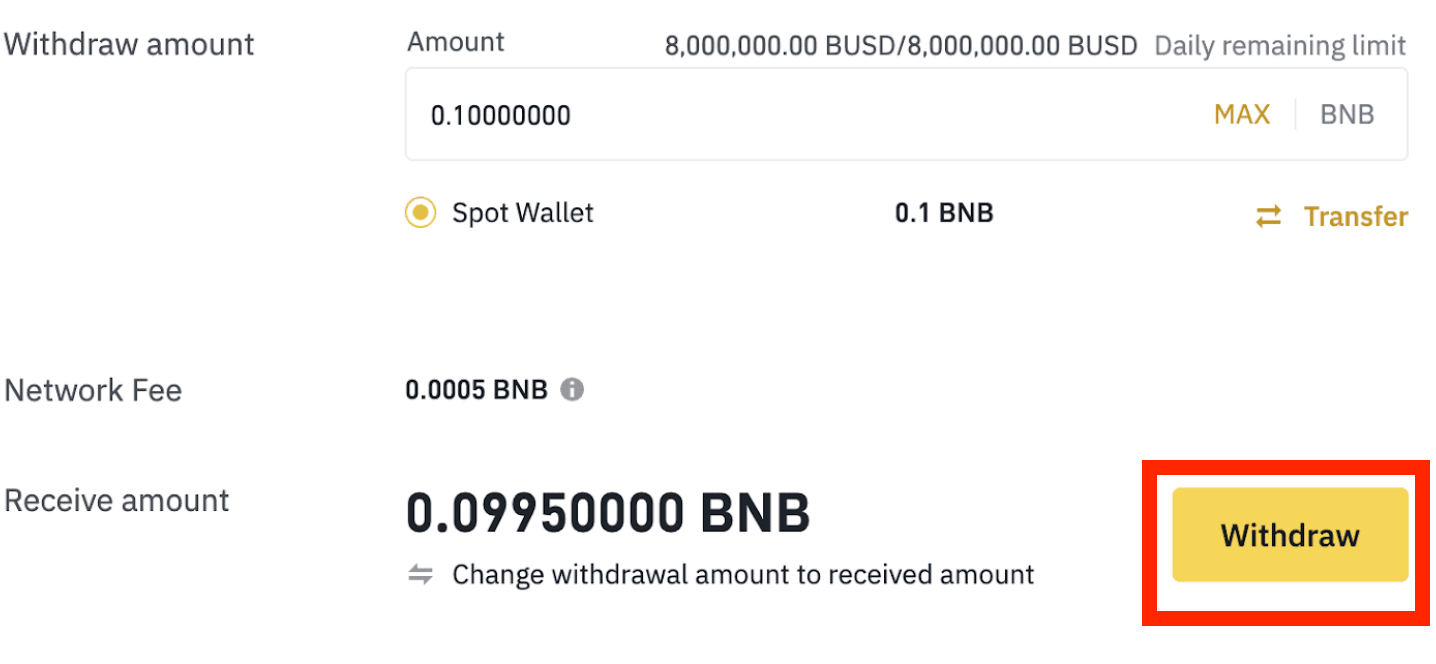Screen dimensions: 1436x664
Task: Click the 0.1 BNB wallet balance
Action: 943,213
